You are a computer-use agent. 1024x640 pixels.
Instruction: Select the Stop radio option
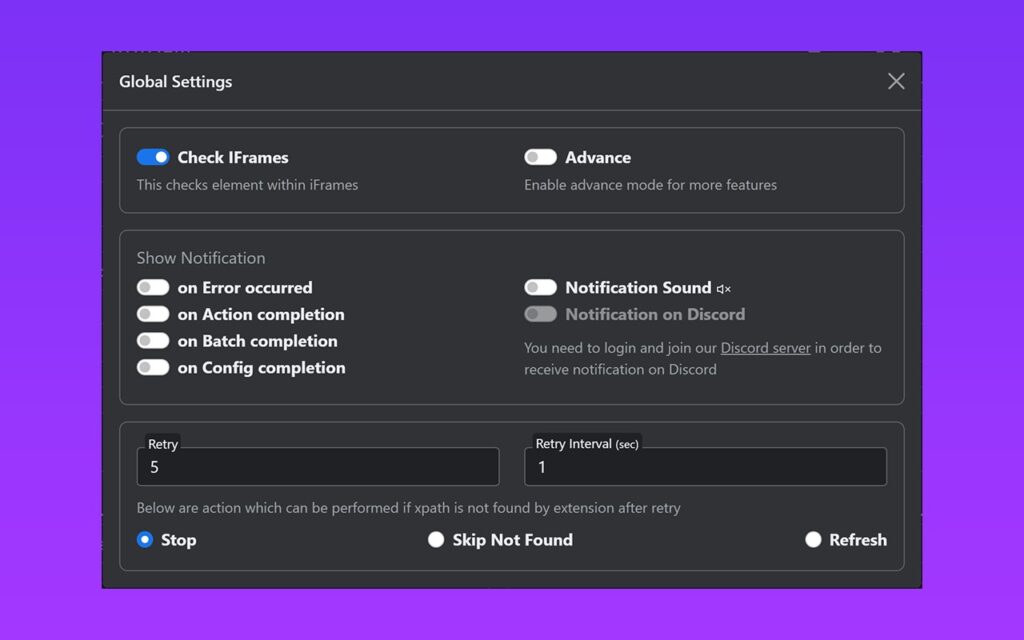coord(145,540)
